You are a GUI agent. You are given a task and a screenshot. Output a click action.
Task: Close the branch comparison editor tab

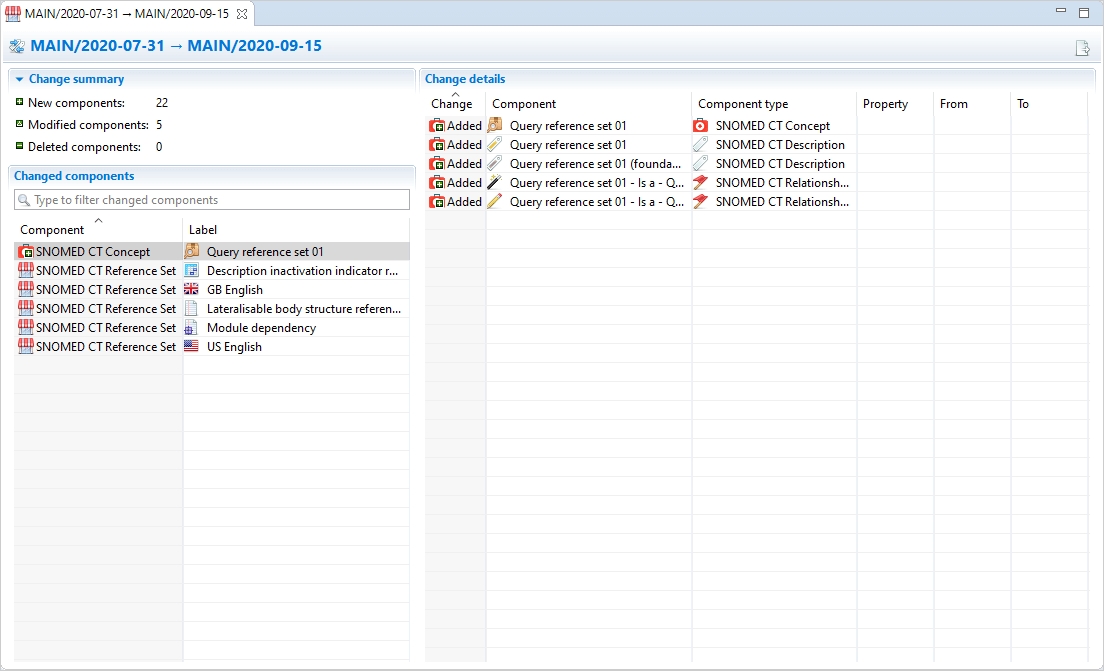[x=241, y=13]
